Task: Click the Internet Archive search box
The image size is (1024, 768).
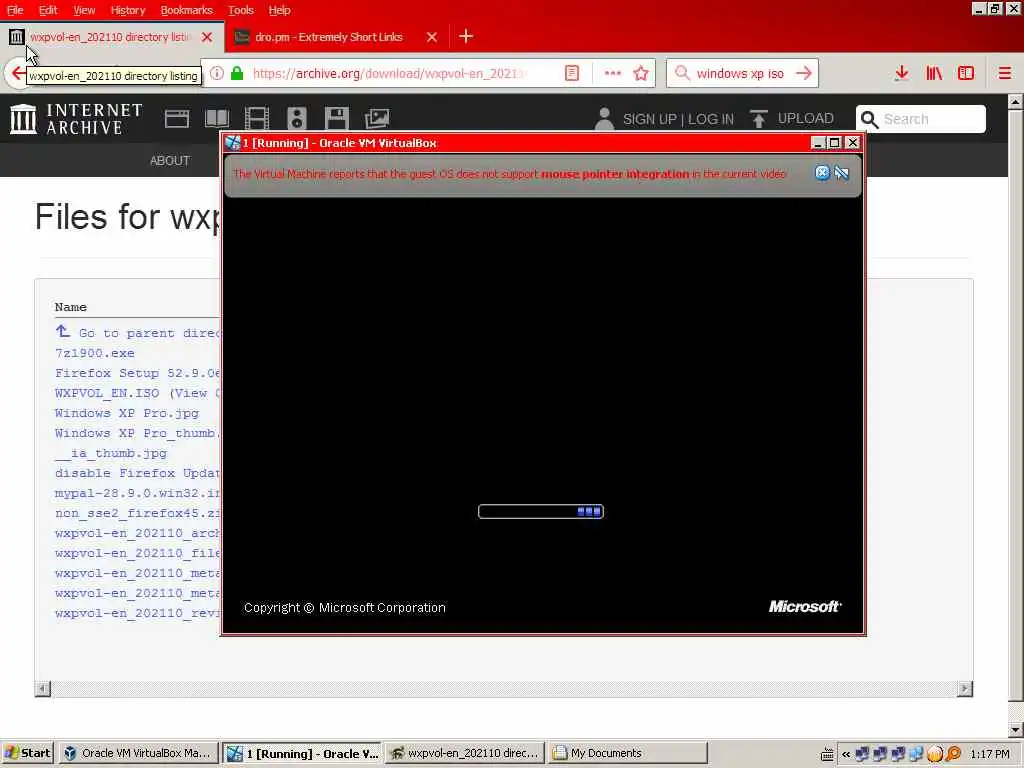Action: coord(920,119)
